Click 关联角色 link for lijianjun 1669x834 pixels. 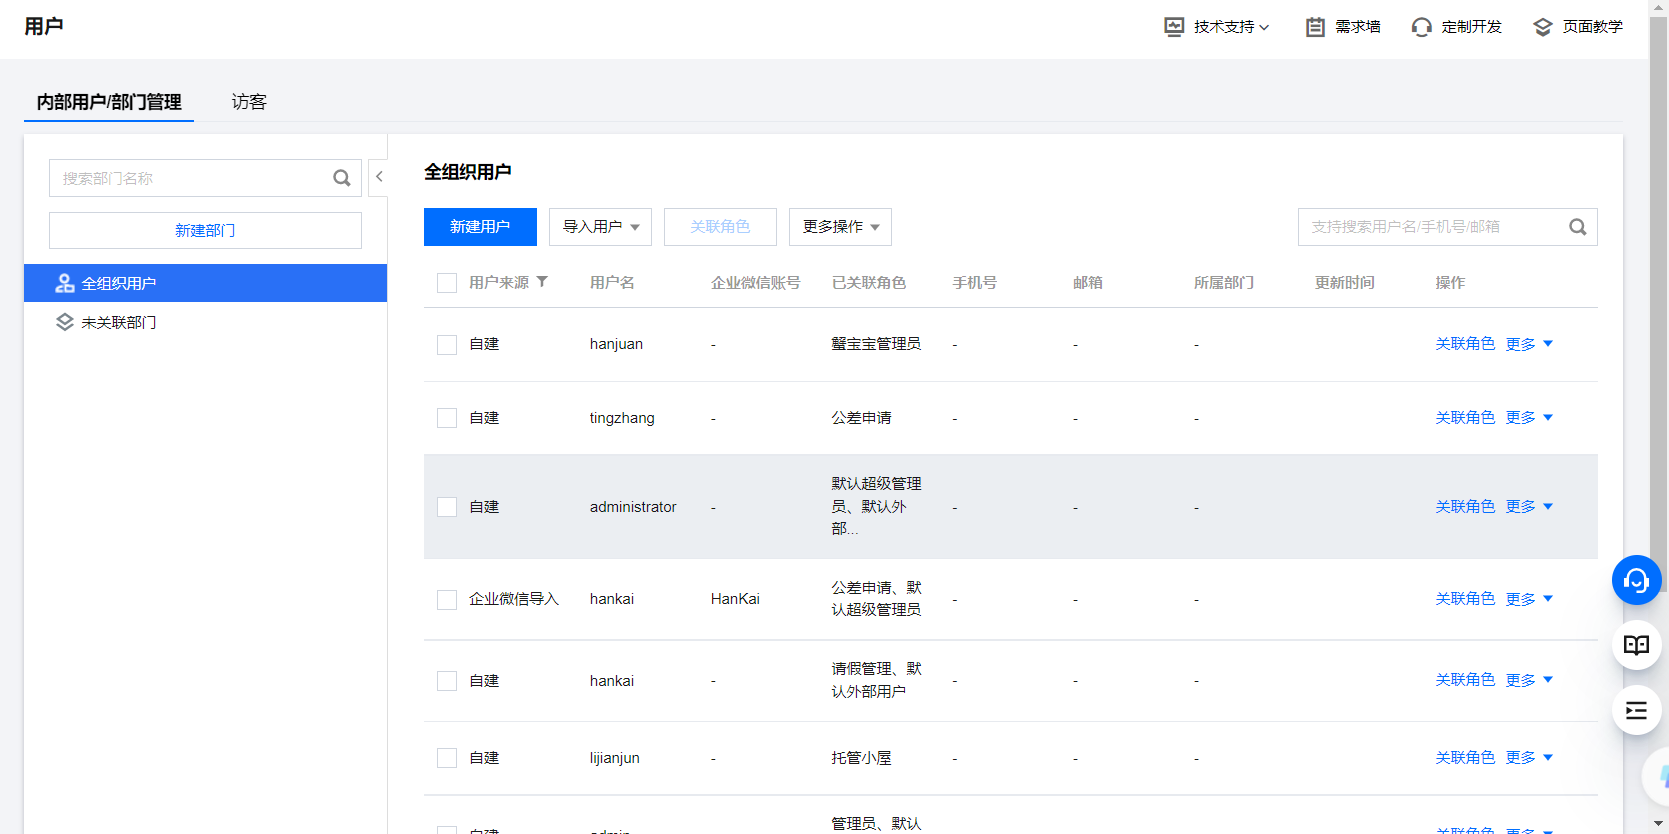coord(1465,758)
